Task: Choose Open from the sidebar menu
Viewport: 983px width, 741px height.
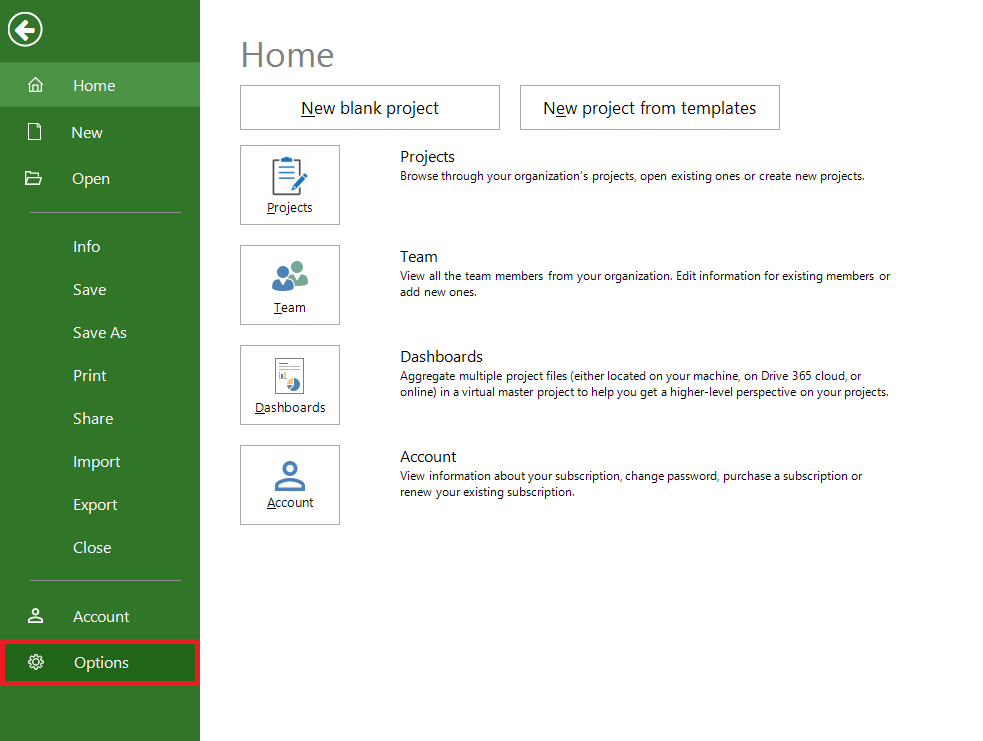Action: click(100, 179)
